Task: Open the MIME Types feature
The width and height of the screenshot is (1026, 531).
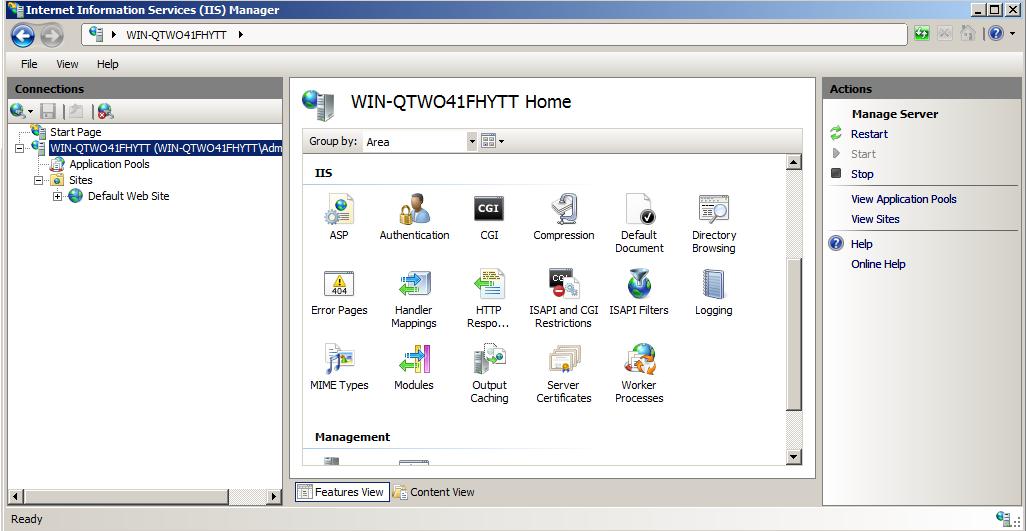Action: pos(339,368)
